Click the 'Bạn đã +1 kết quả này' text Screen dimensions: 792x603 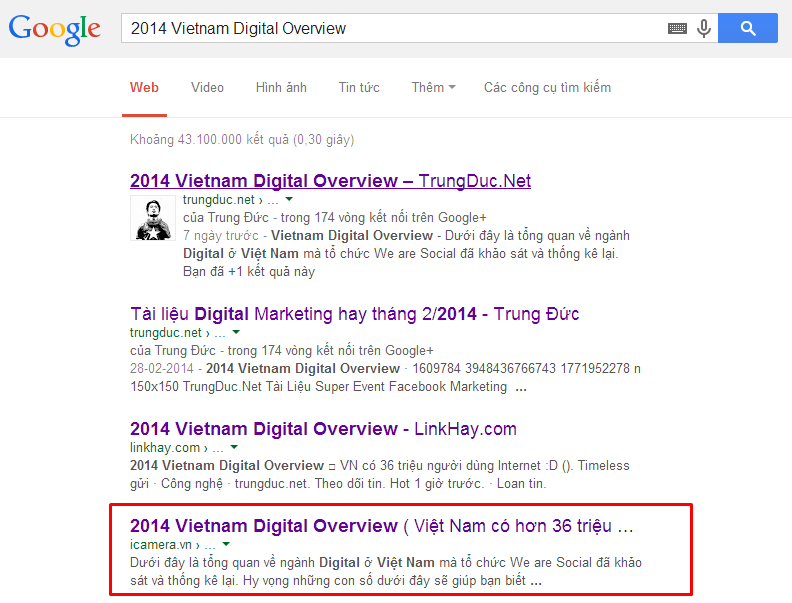pos(249,272)
